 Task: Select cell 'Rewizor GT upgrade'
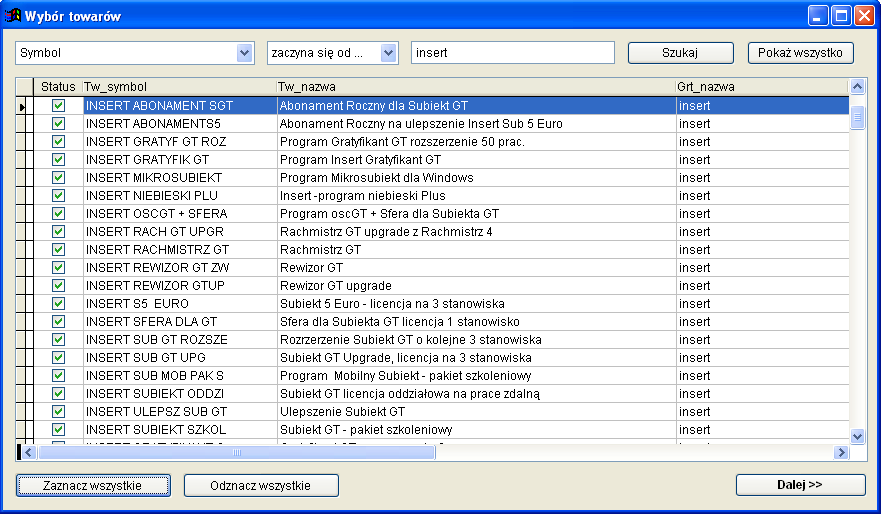pyautogui.click(x=476, y=285)
